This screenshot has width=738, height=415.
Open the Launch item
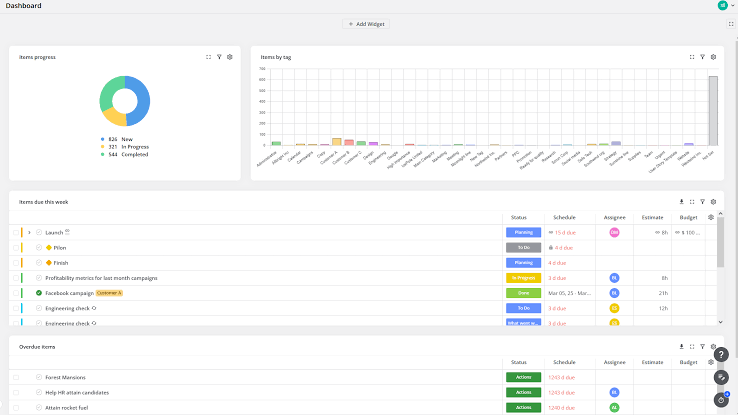54,232
